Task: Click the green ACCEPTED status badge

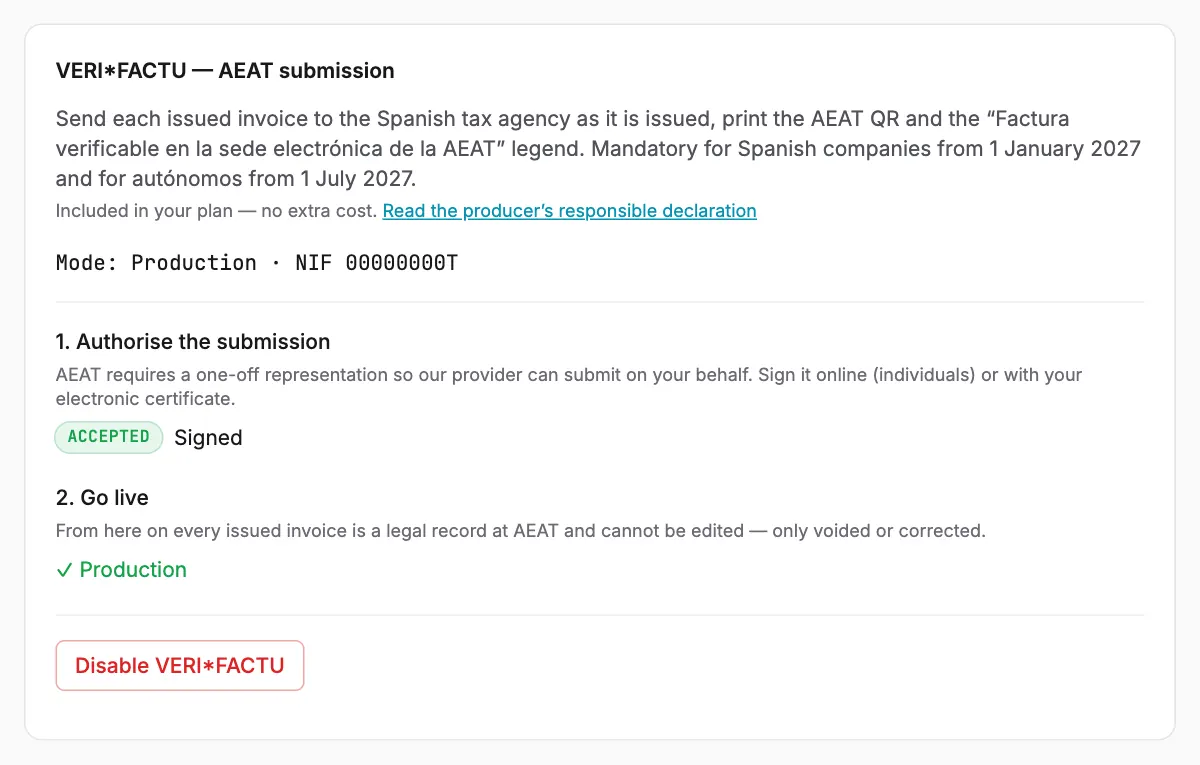Action: click(x=109, y=437)
